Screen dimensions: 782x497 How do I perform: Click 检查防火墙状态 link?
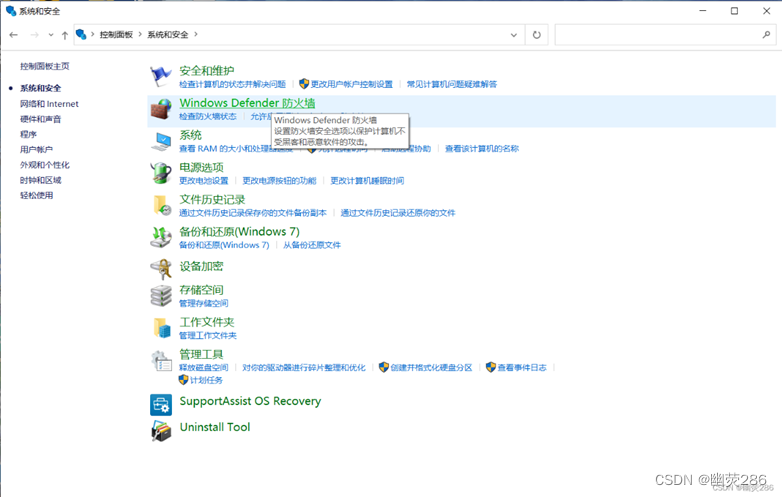point(207,116)
